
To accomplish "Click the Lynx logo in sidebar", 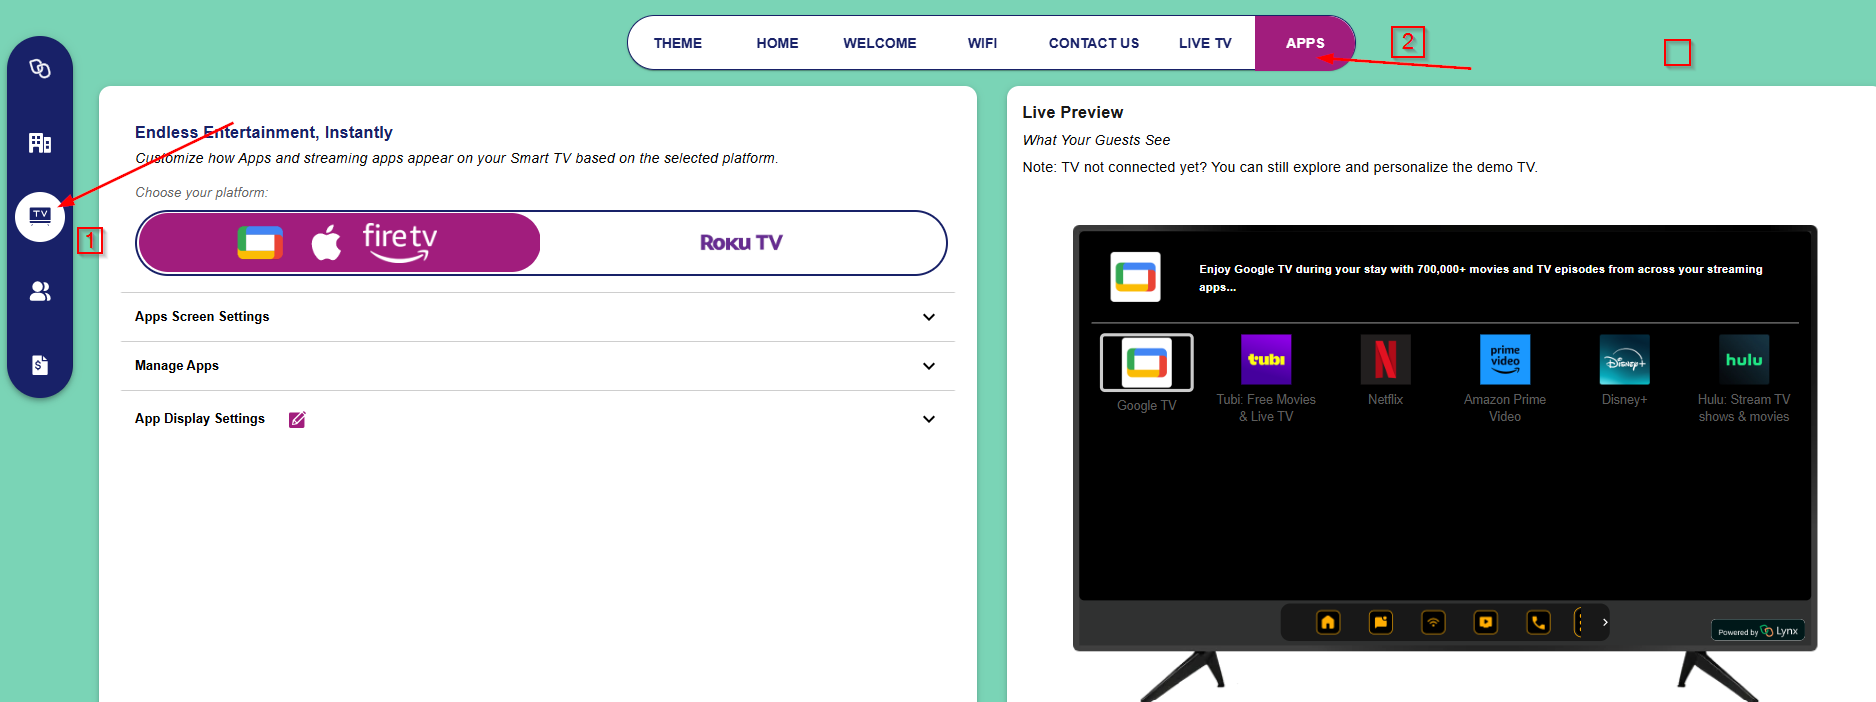I will [40, 69].
